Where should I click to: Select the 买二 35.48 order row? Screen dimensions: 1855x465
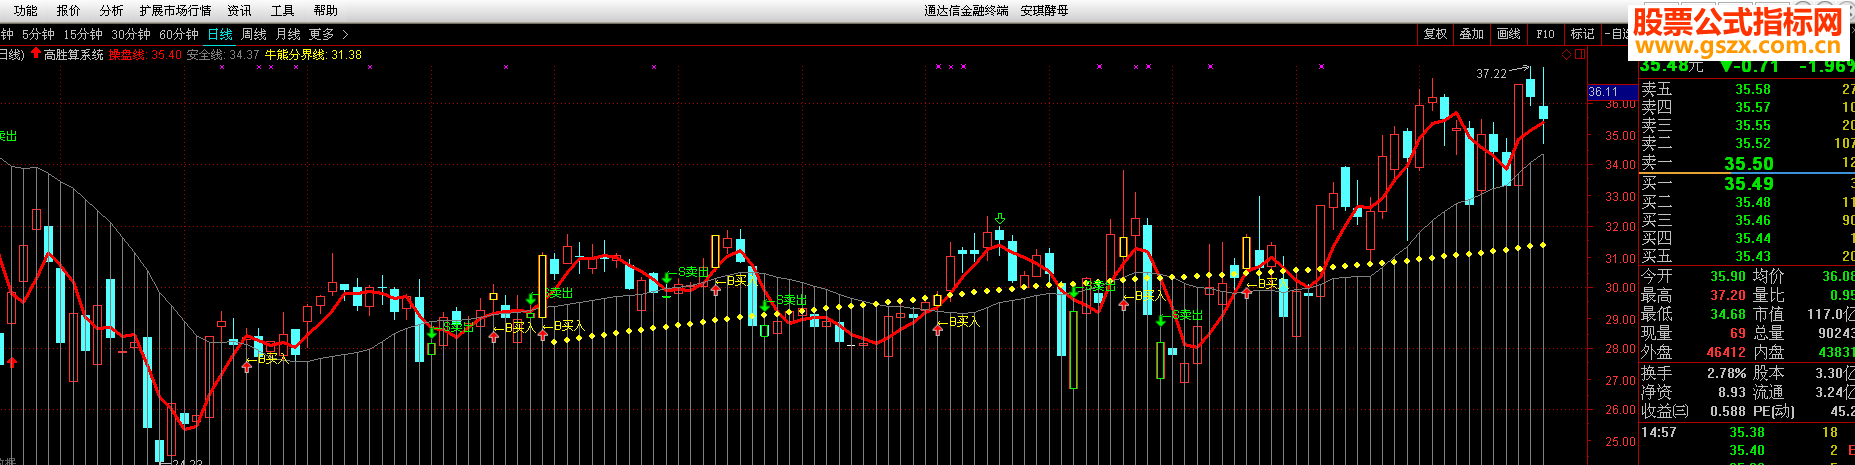[1747, 202]
